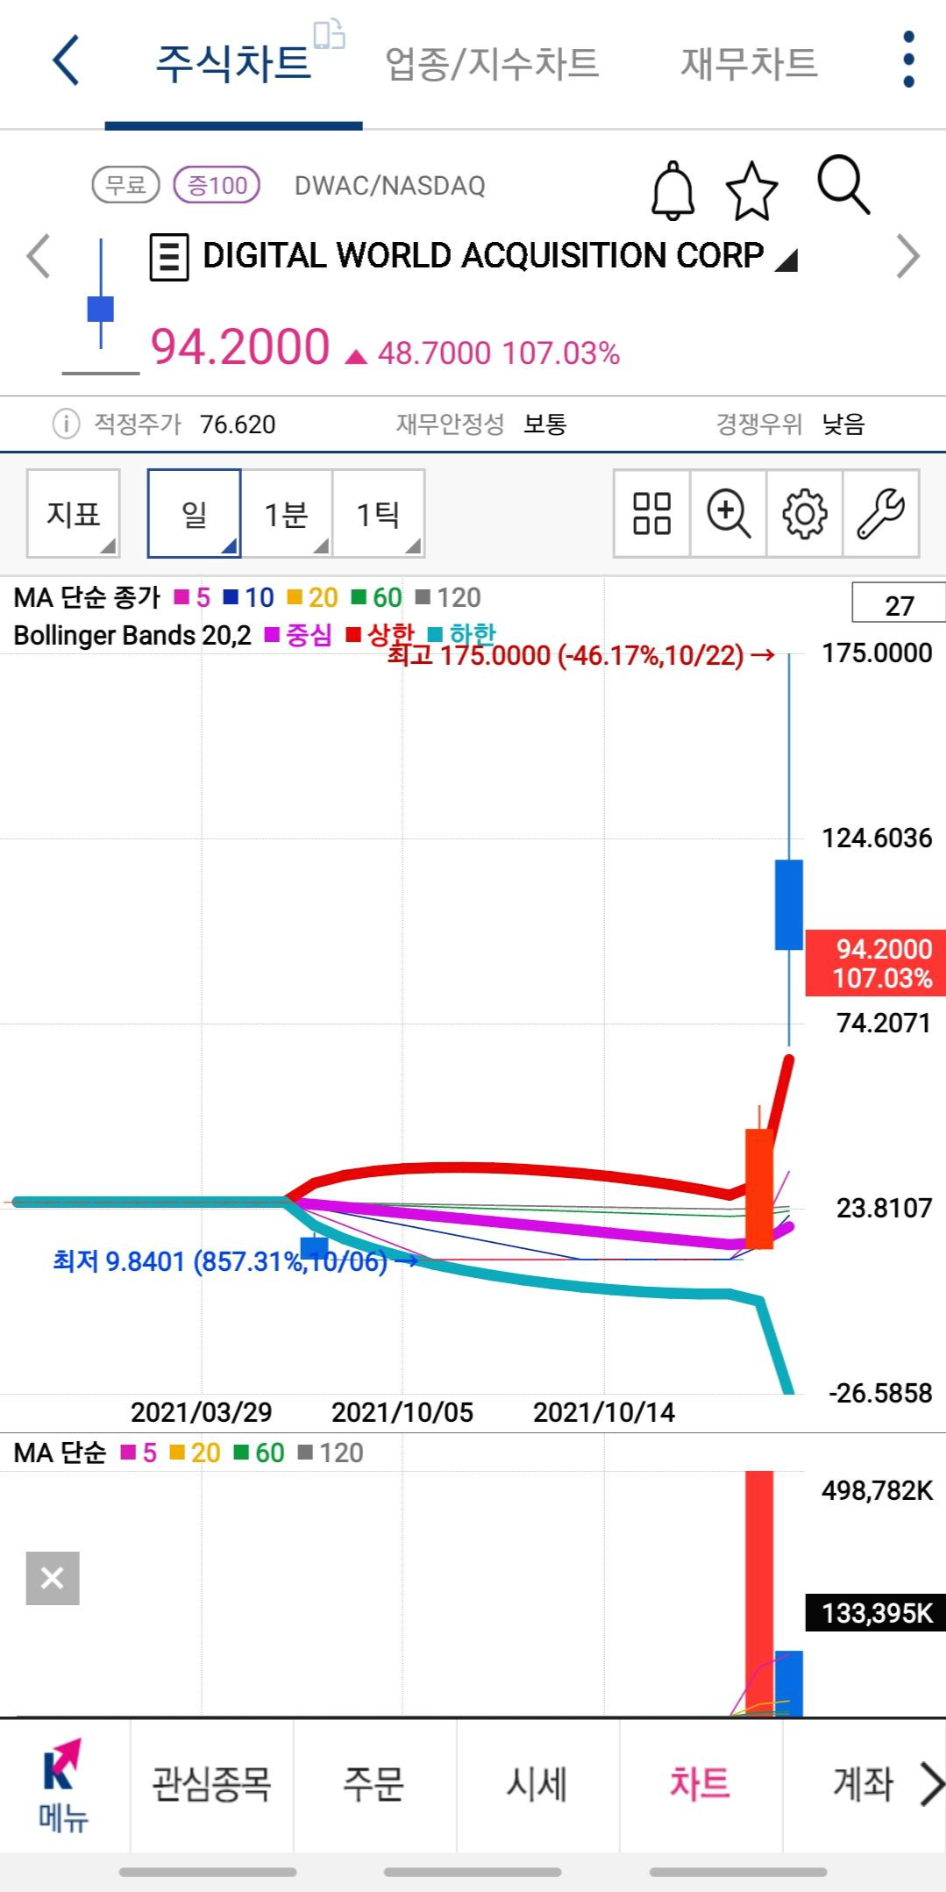Select the 일 daily period button
The image size is (946, 1892).
(194, 513)
